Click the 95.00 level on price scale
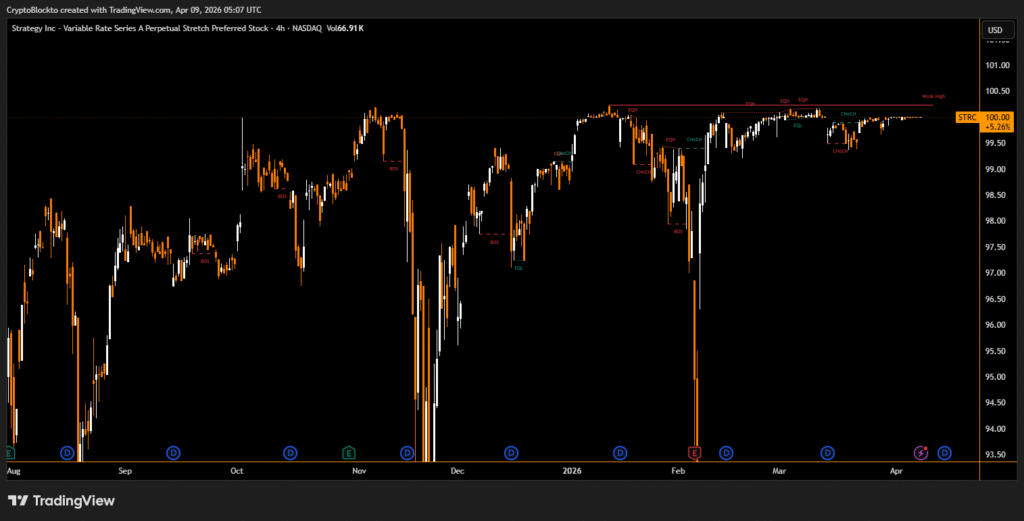 pos(996,377)
